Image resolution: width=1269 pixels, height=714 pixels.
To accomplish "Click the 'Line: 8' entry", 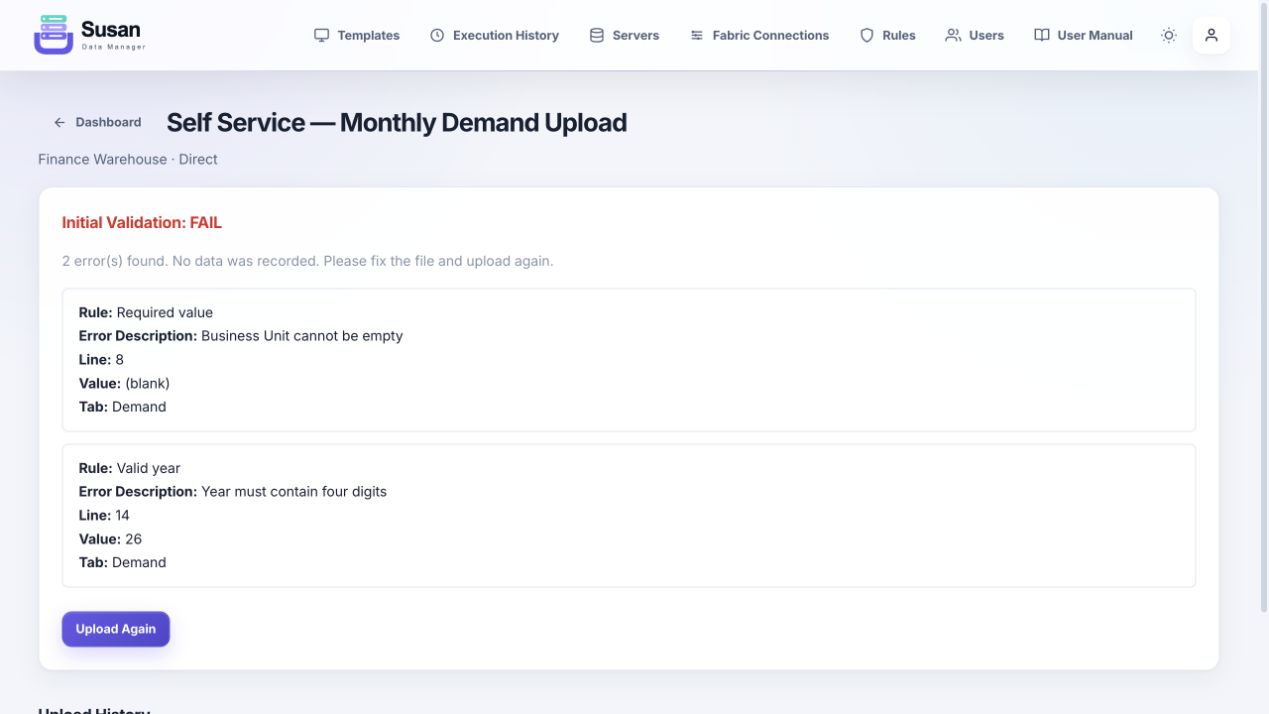I will [101, 360].
